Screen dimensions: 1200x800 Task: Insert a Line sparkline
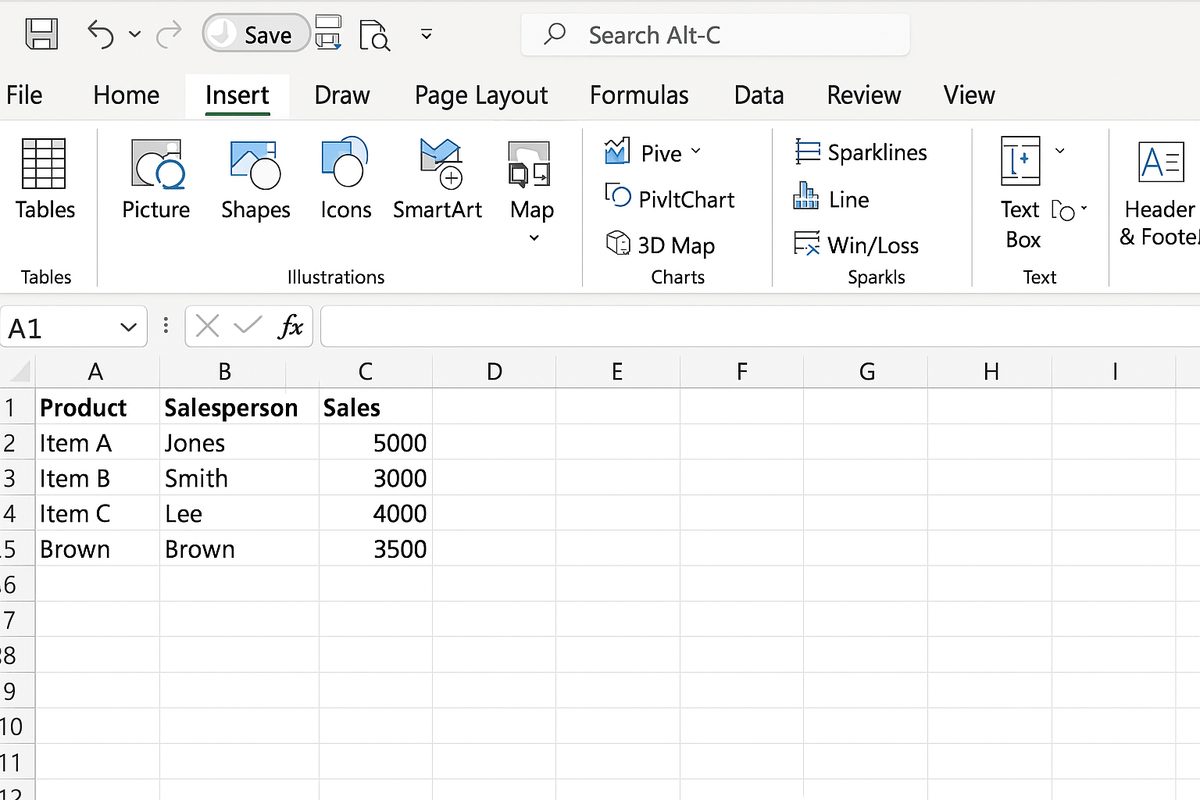pos(831,199)
